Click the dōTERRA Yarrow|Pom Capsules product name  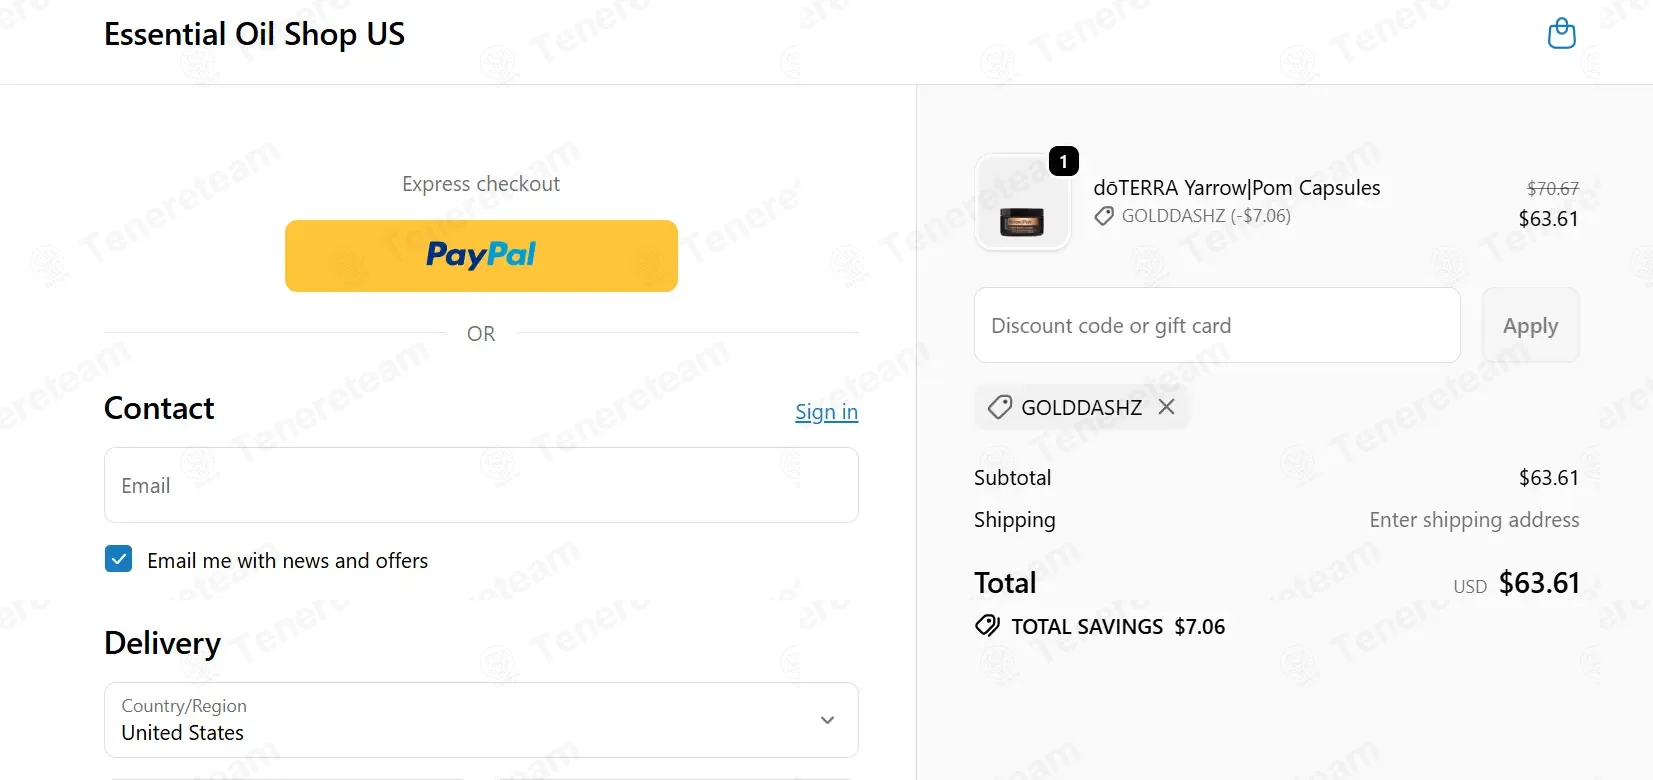pos(1236,188)
